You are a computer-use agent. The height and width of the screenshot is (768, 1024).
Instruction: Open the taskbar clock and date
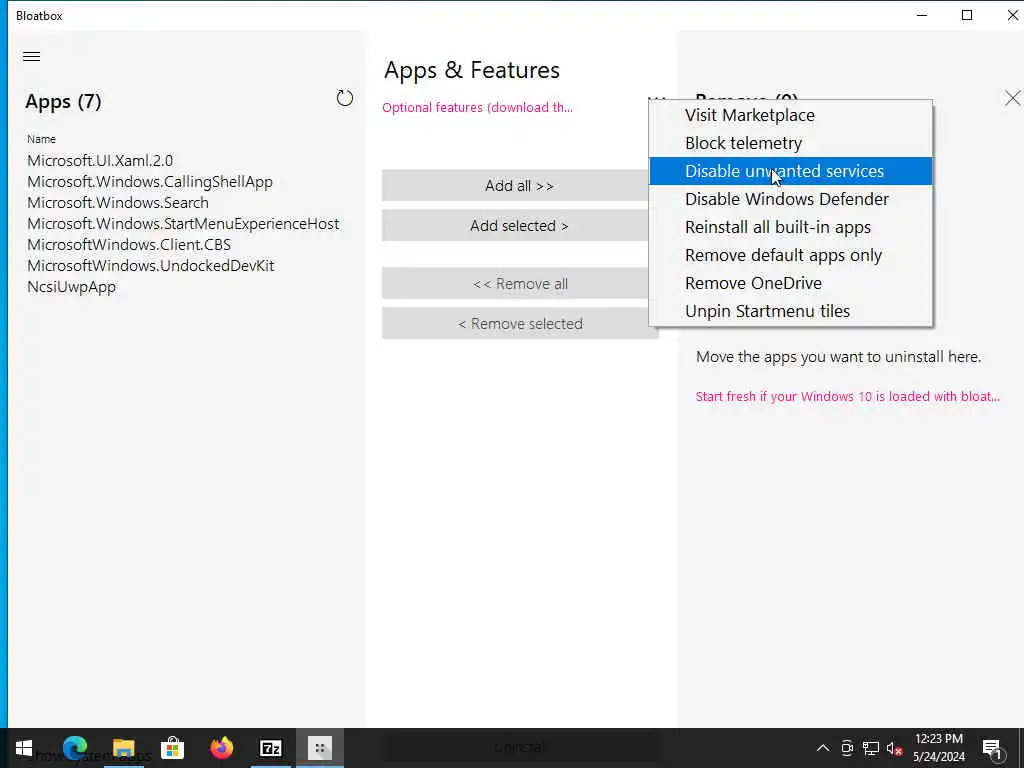[938, 748]
